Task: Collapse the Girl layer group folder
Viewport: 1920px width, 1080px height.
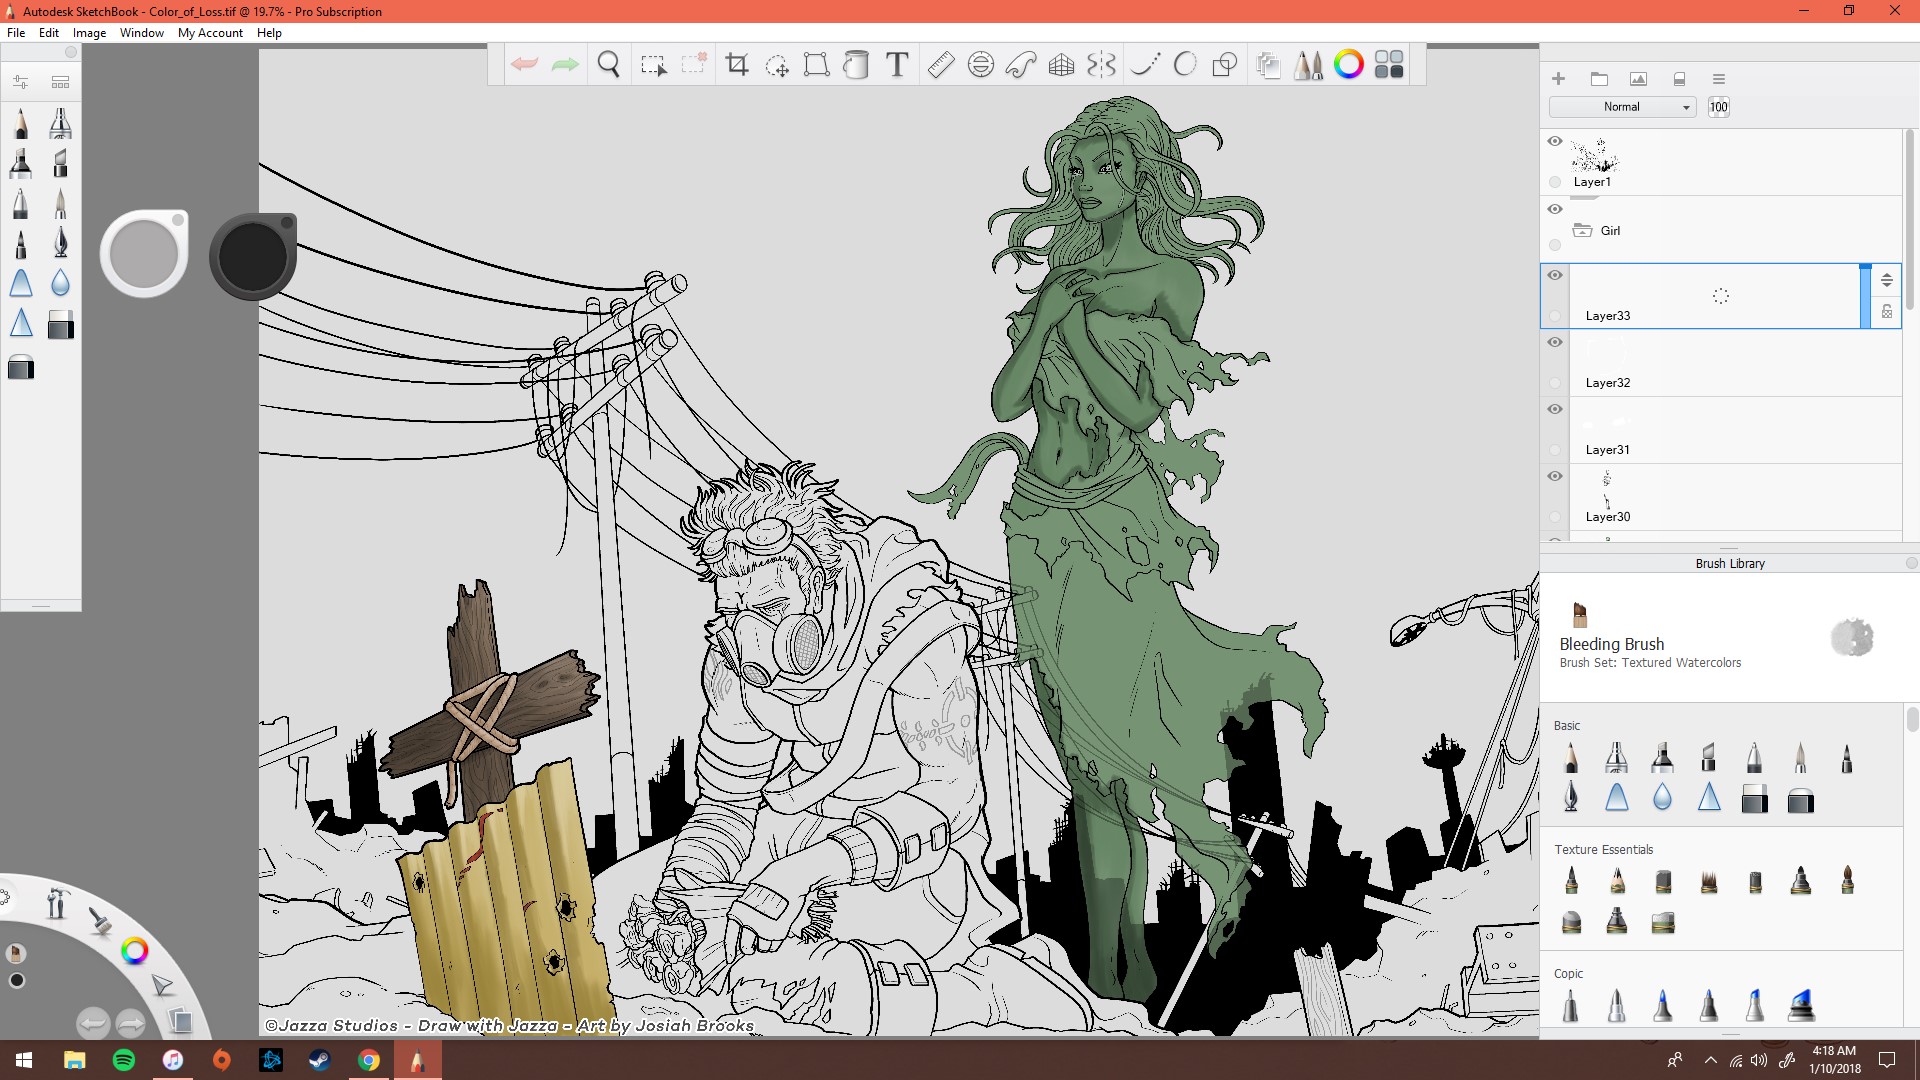Action: 1582,230
